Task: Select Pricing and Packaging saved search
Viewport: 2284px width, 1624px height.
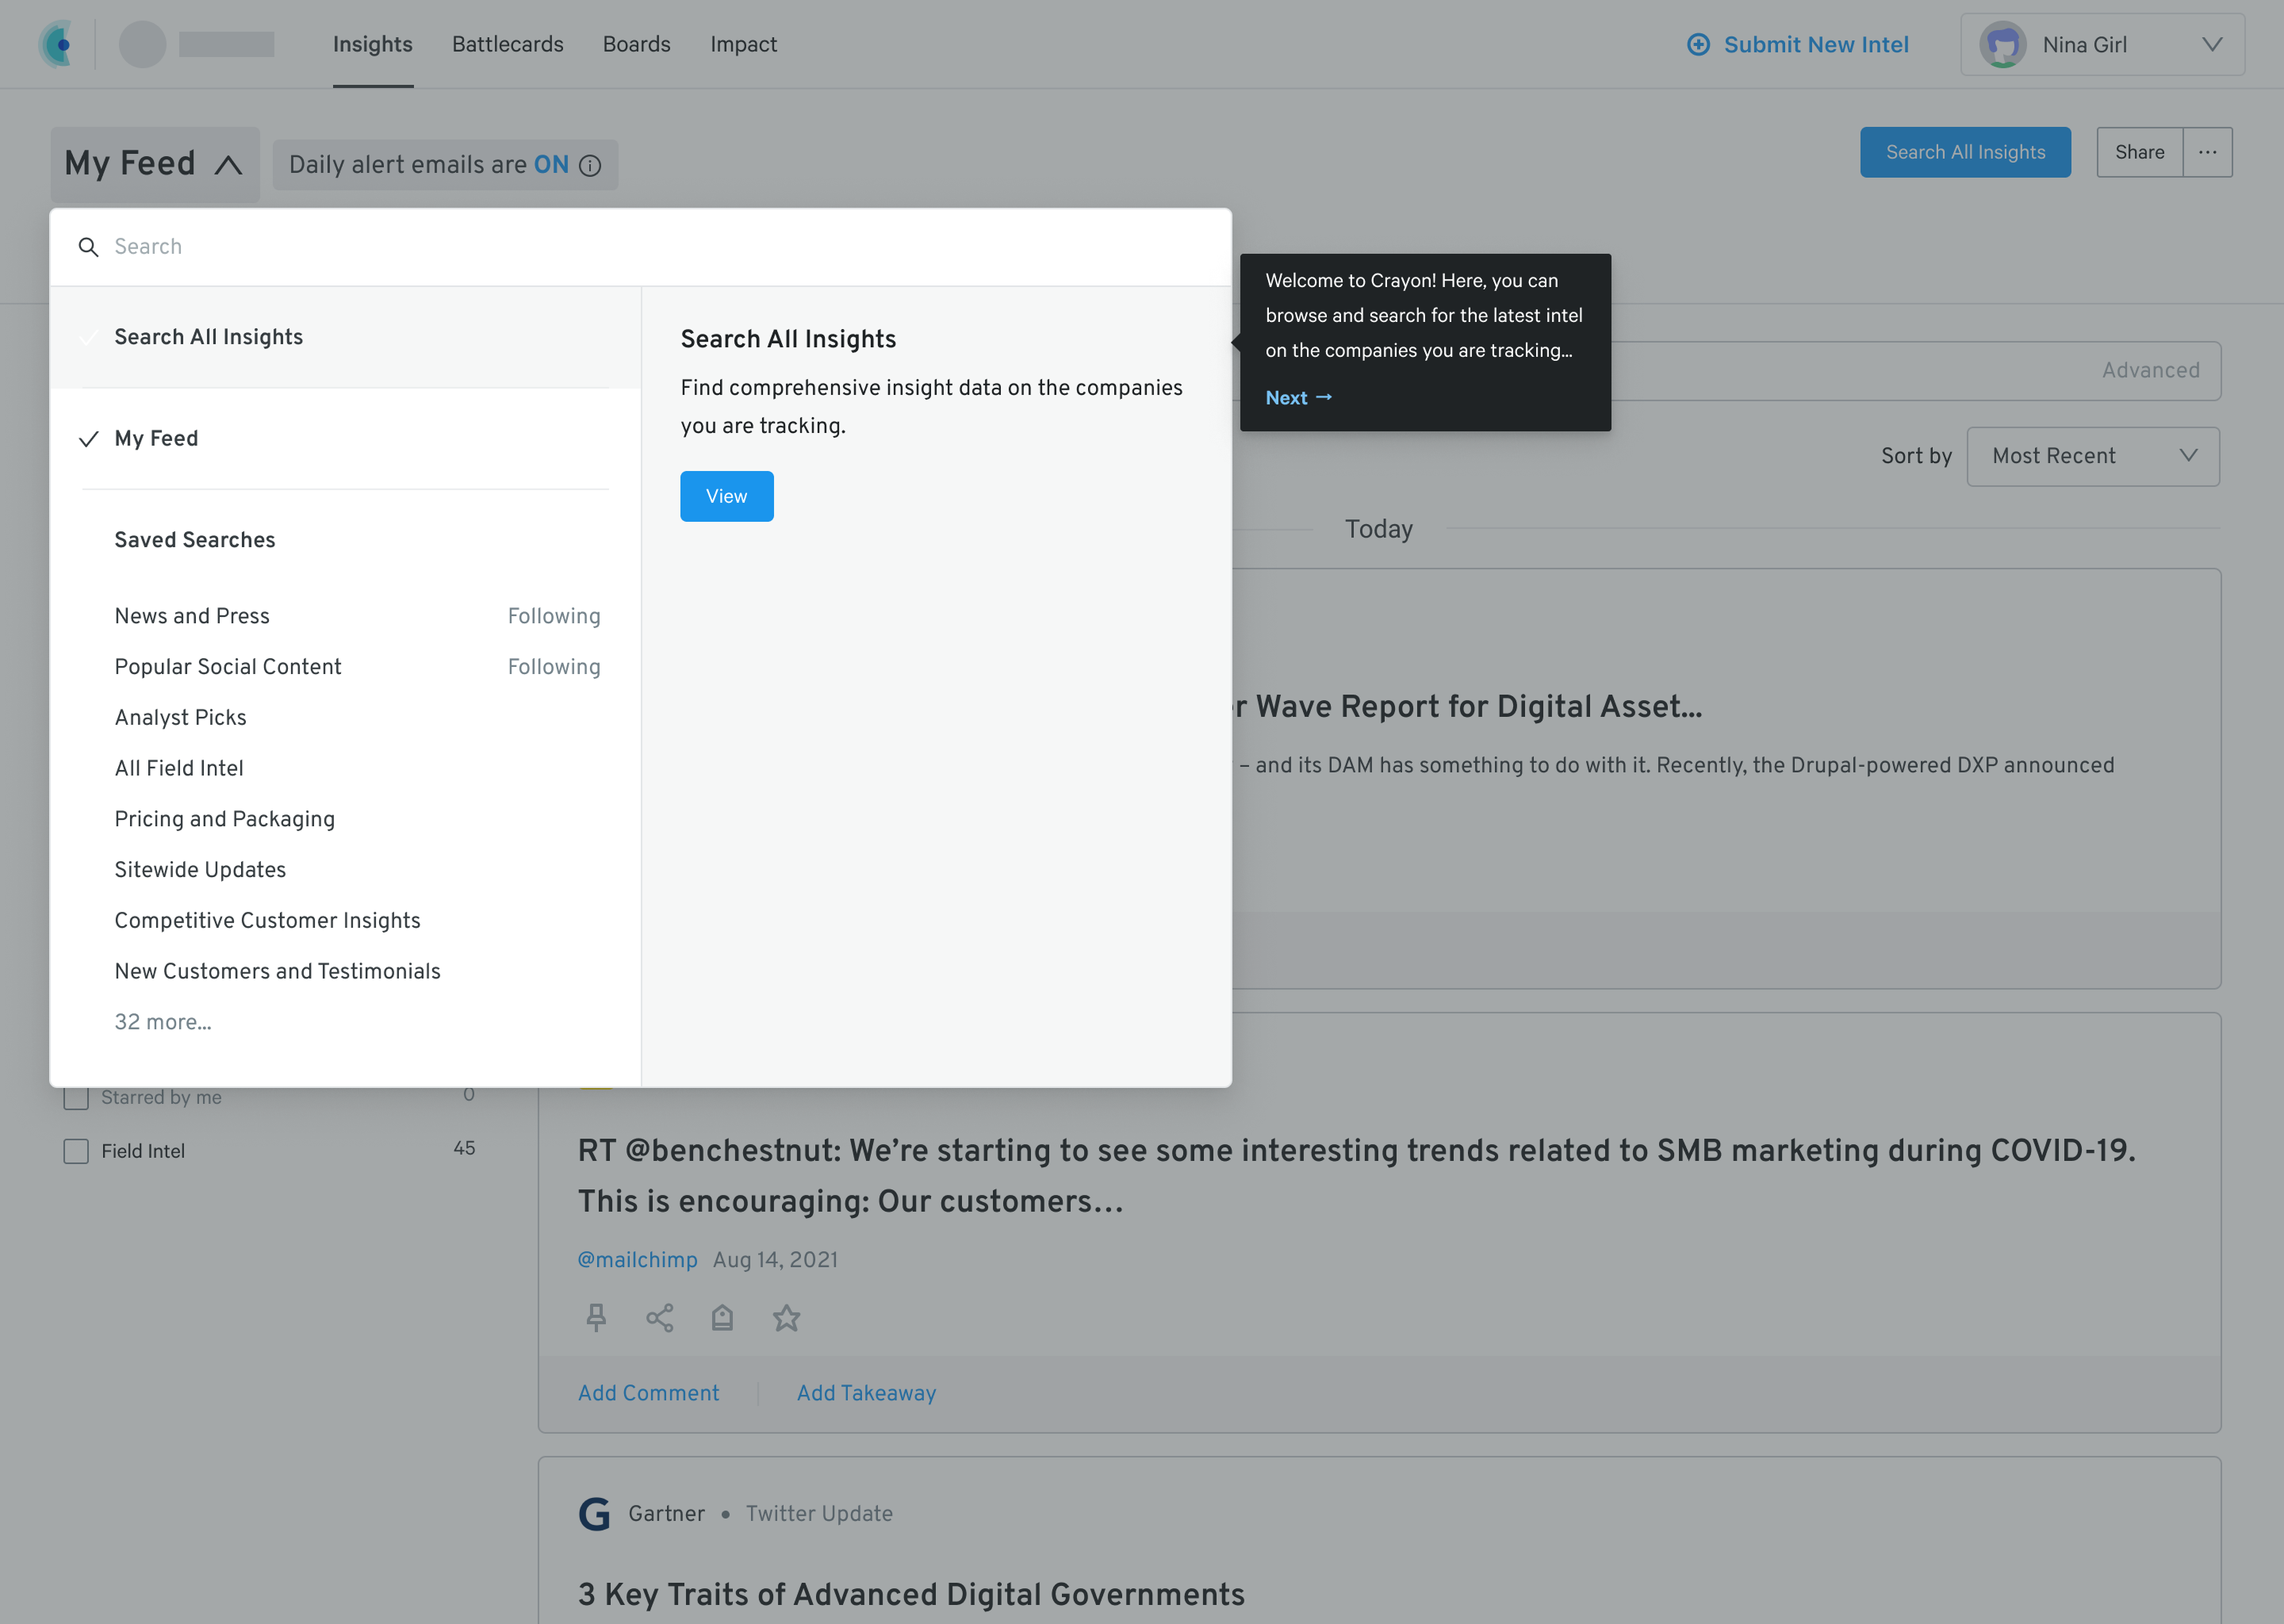Action: coord(224,819)
